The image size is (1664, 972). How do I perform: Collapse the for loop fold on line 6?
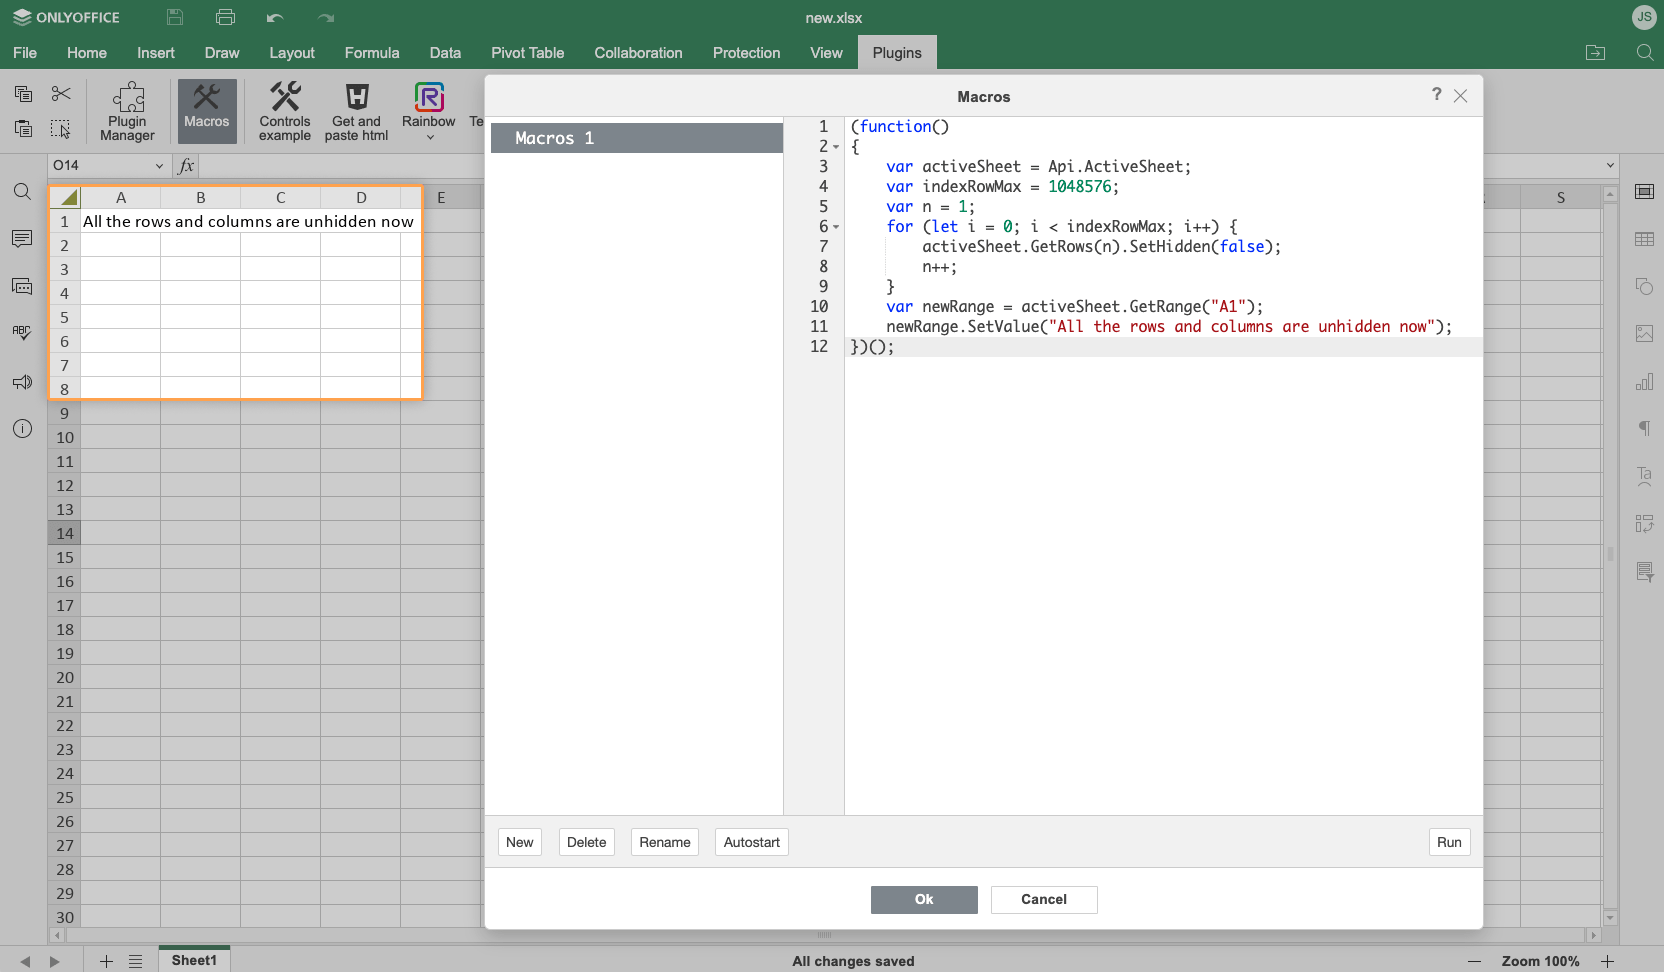pos(836,227)
